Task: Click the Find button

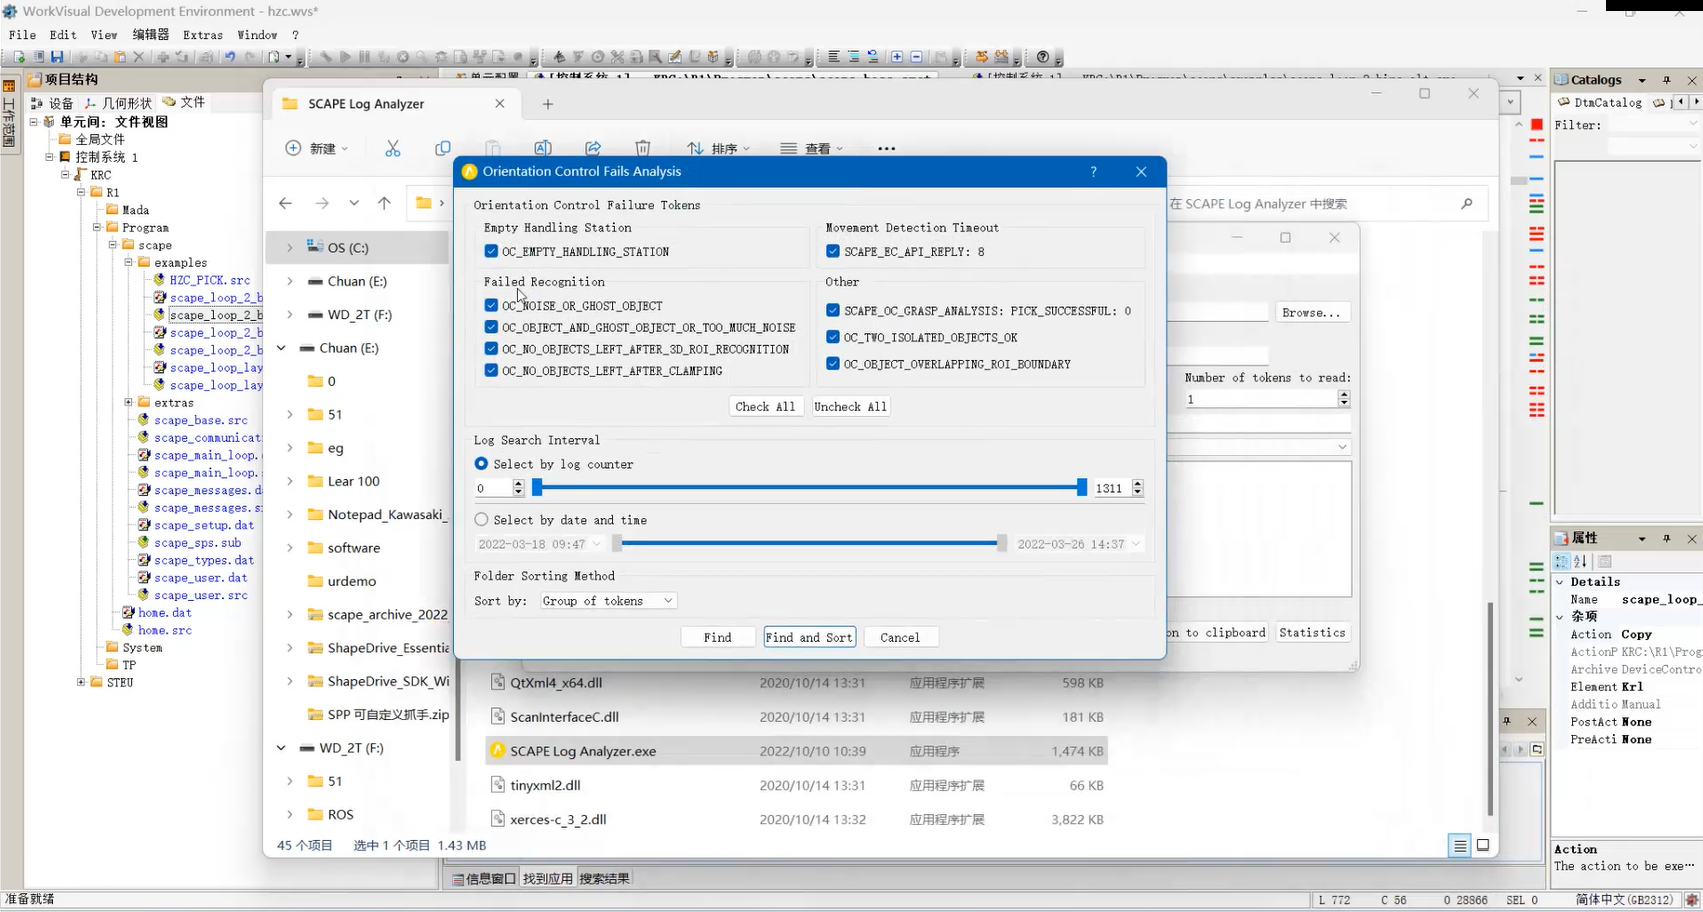Action: (717, 637)
